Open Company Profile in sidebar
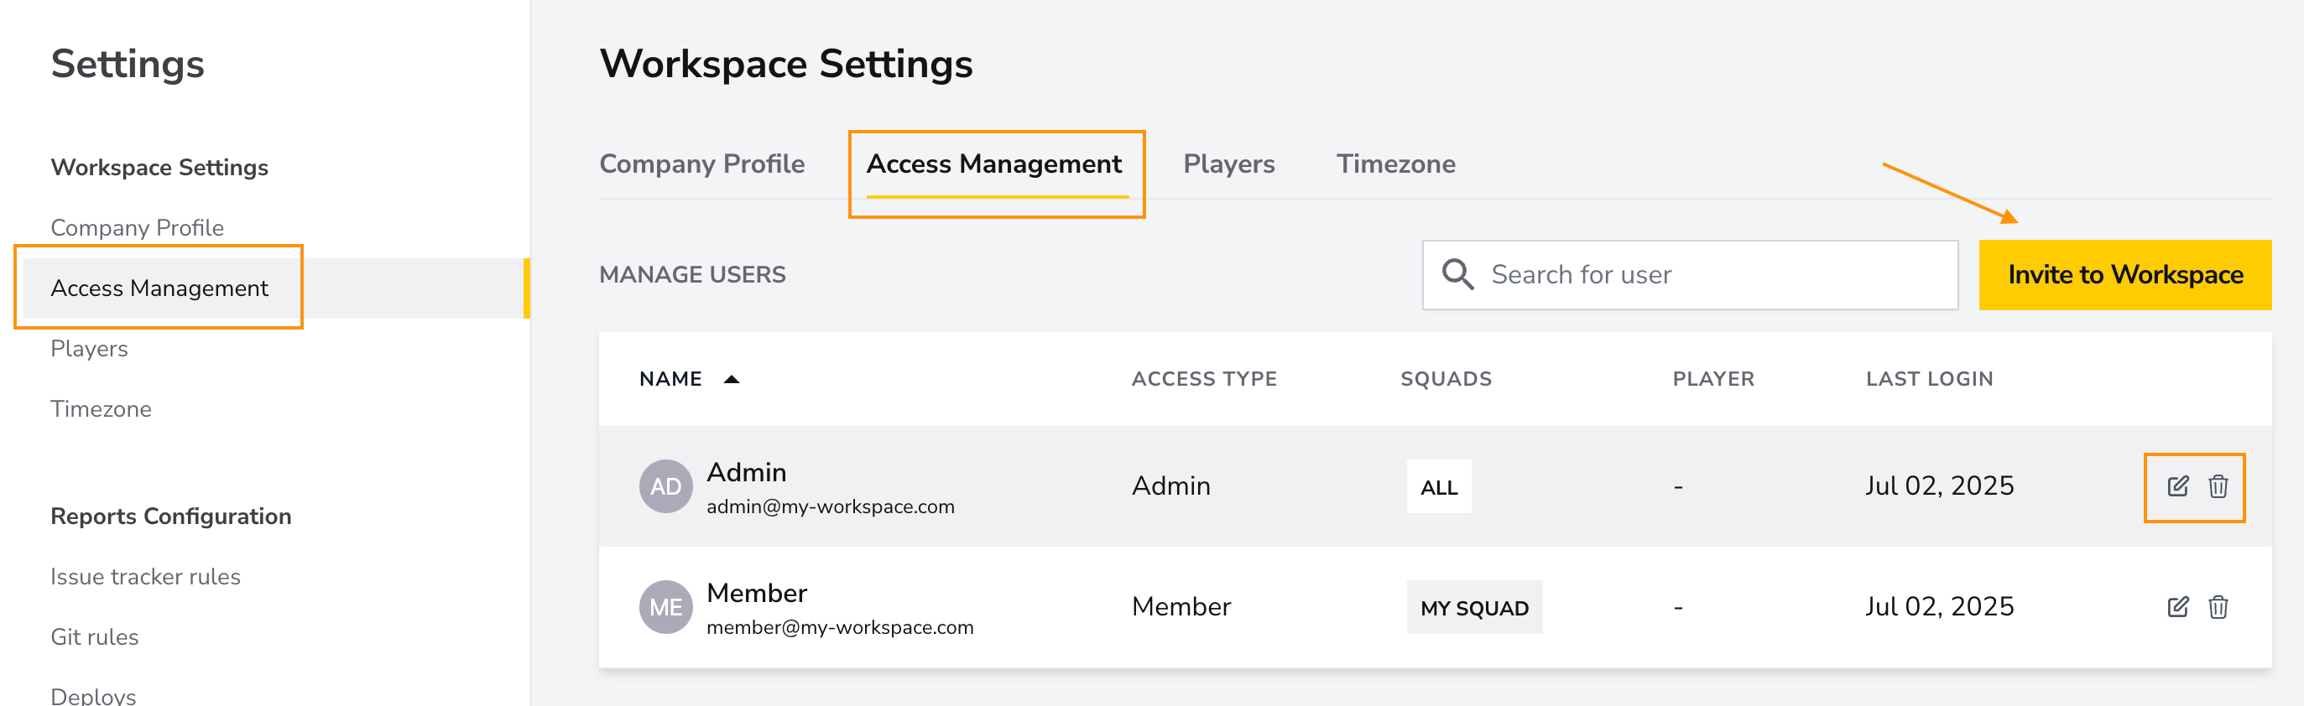The width and height of the screenshot is (2304, 706). (x=137, y=228)
